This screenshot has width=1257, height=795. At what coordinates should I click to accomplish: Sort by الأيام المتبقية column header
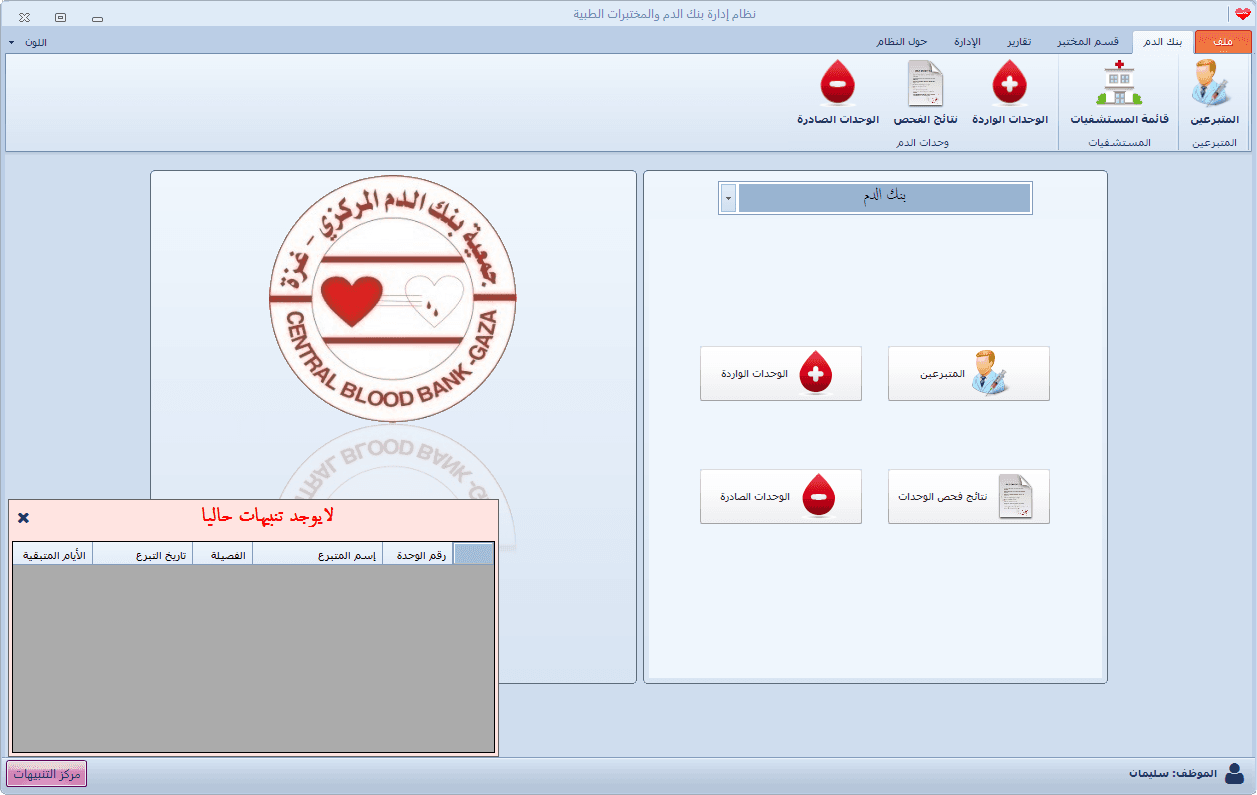coord(53,555)
